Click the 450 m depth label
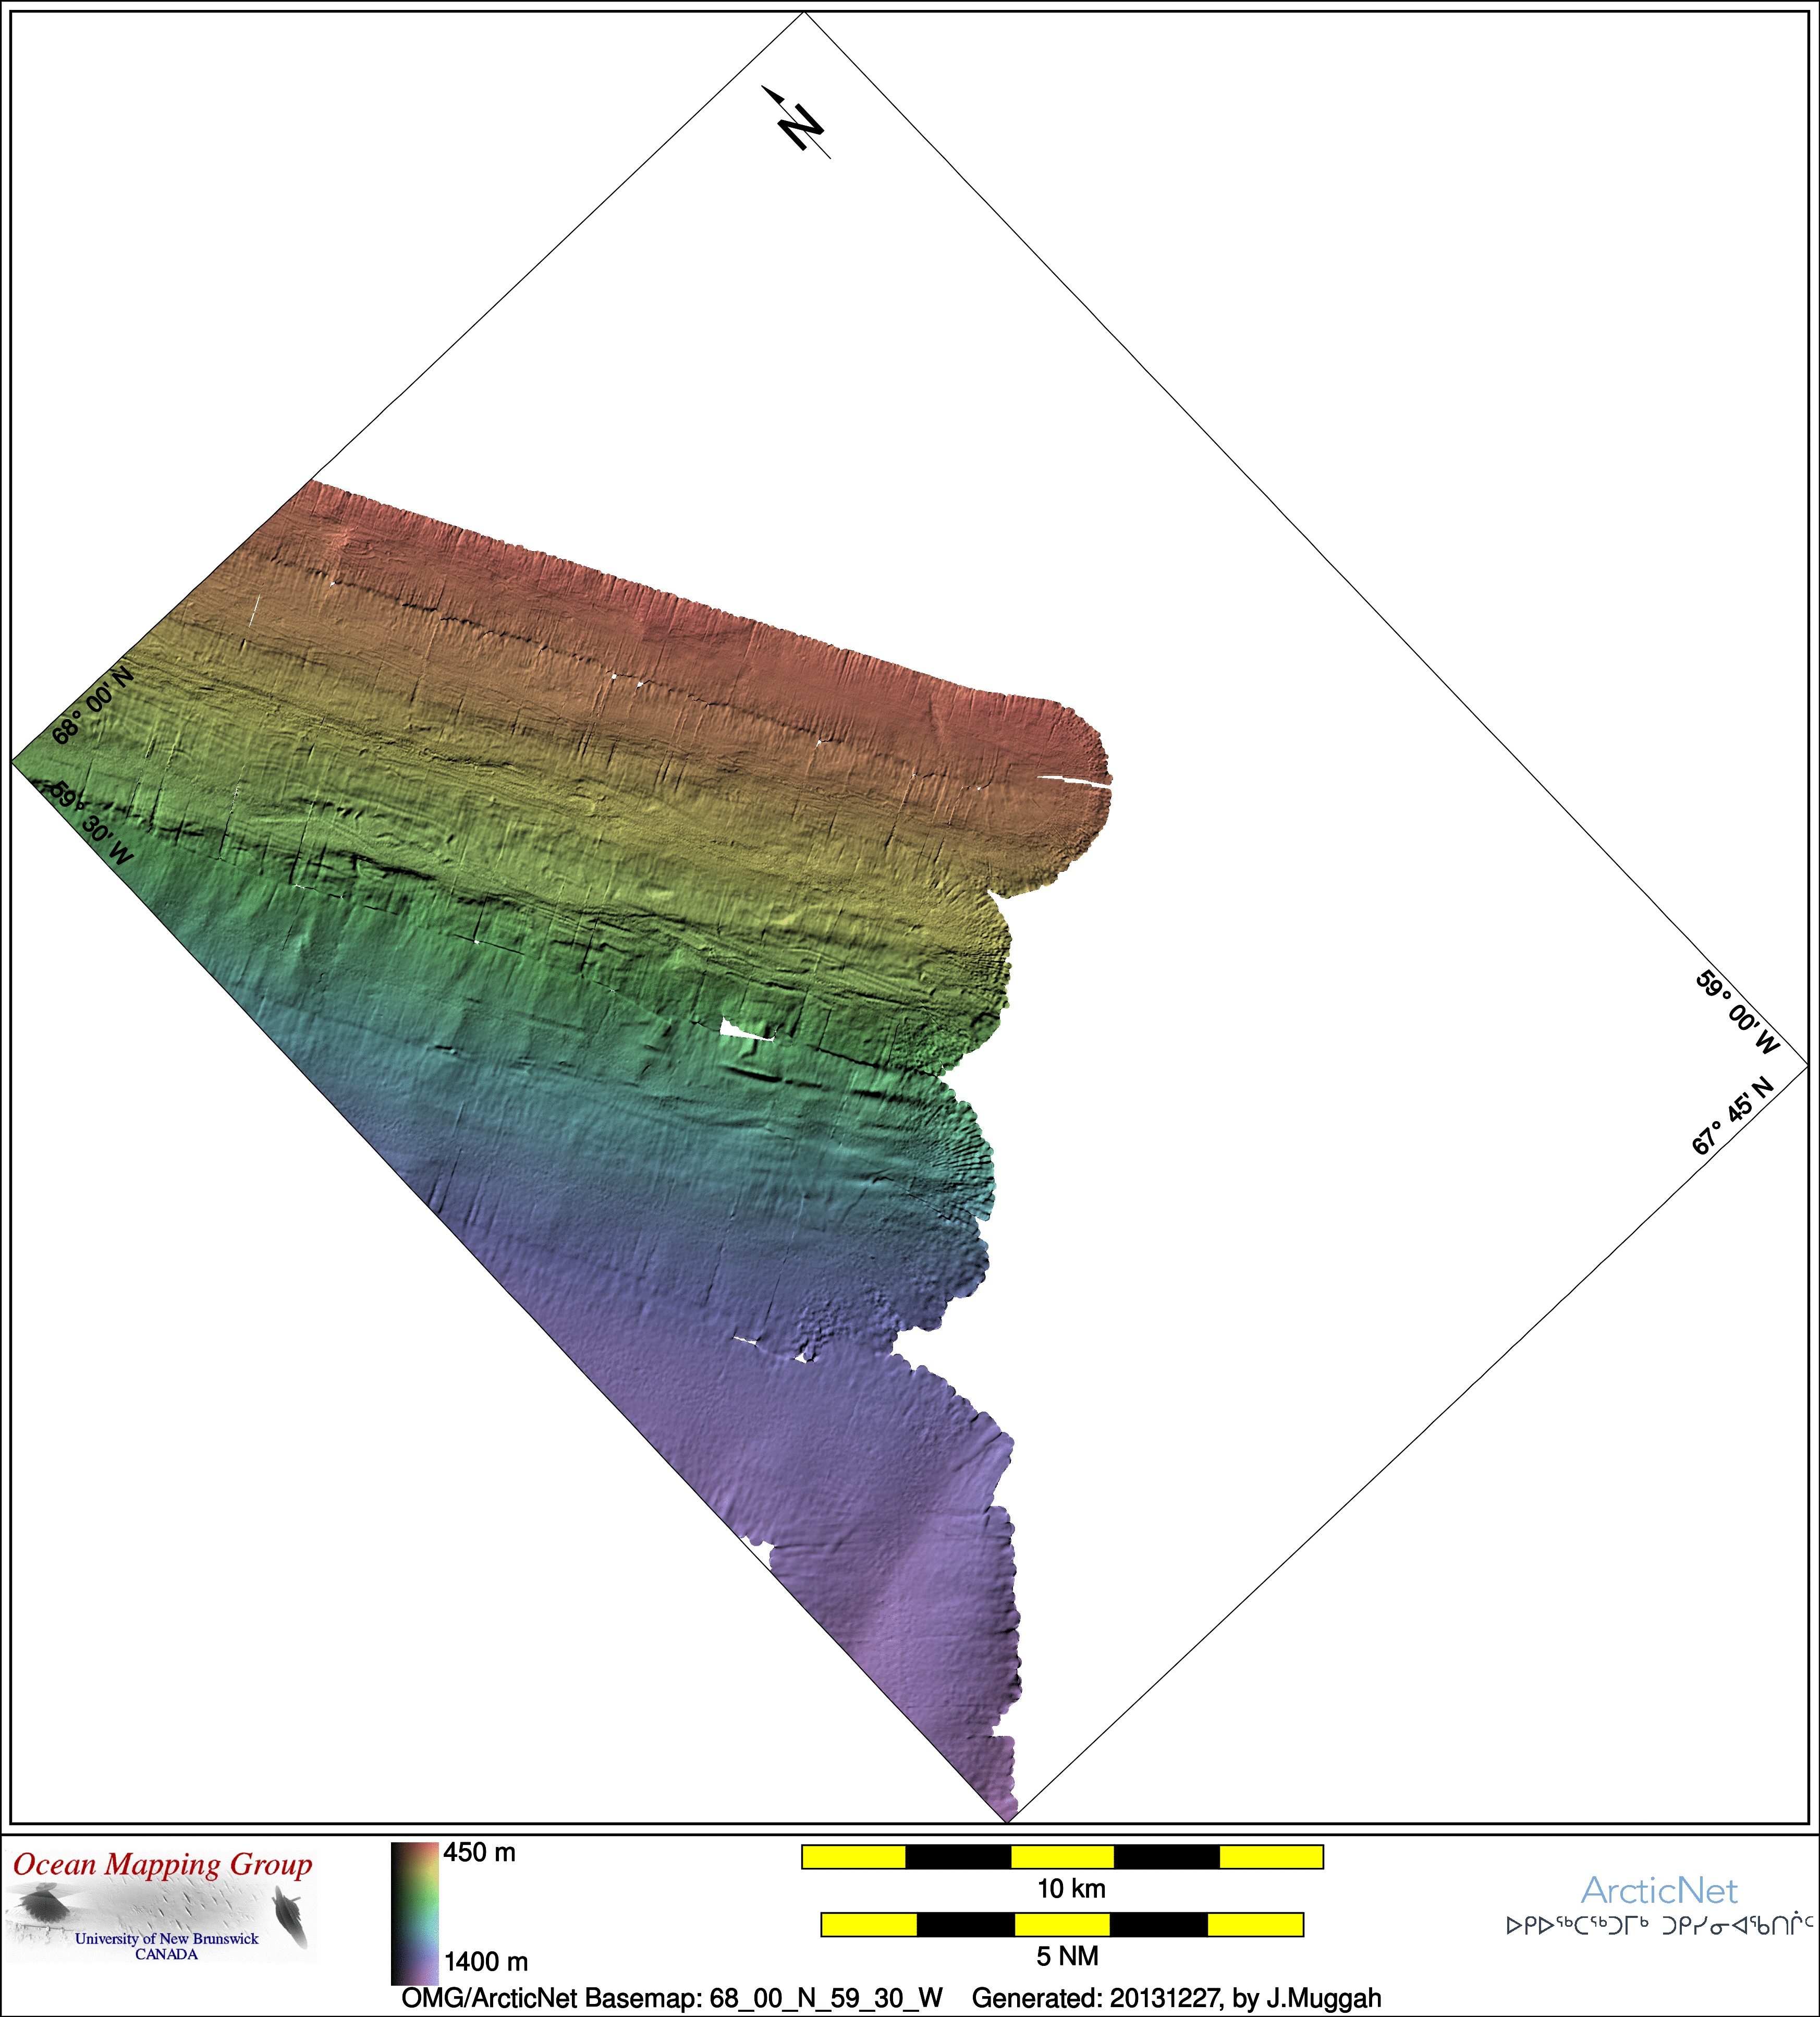Viewport: 1820px width, 2017px height. pos(480,1853)
